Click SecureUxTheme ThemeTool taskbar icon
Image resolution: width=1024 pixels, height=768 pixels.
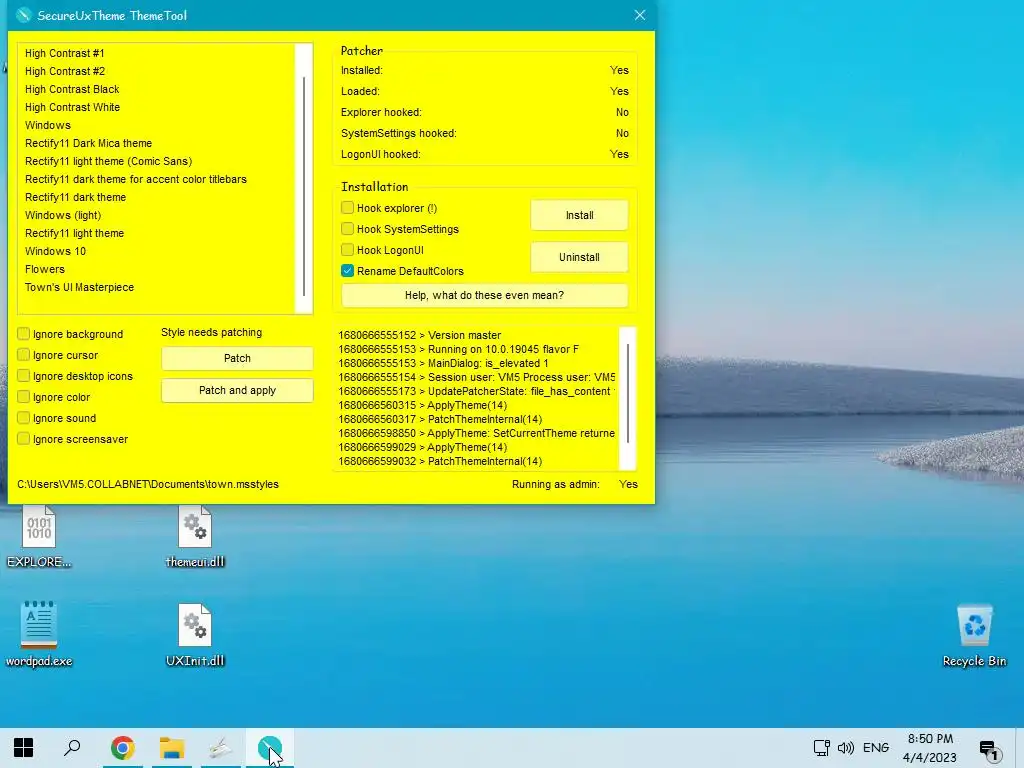270,748
